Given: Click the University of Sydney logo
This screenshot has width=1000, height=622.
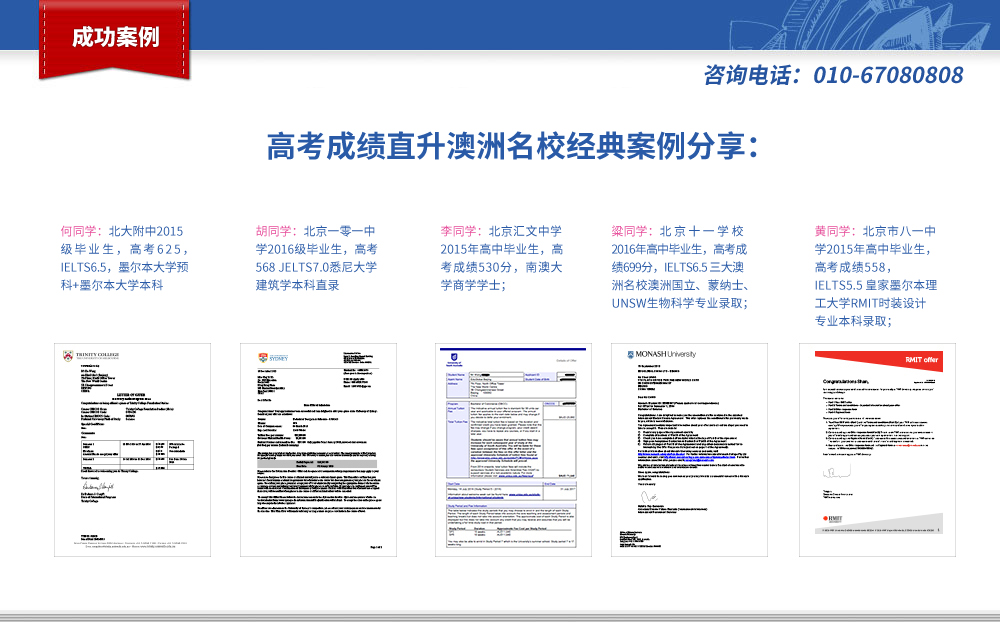Looking at the screenshot, I should click(273, 357).
